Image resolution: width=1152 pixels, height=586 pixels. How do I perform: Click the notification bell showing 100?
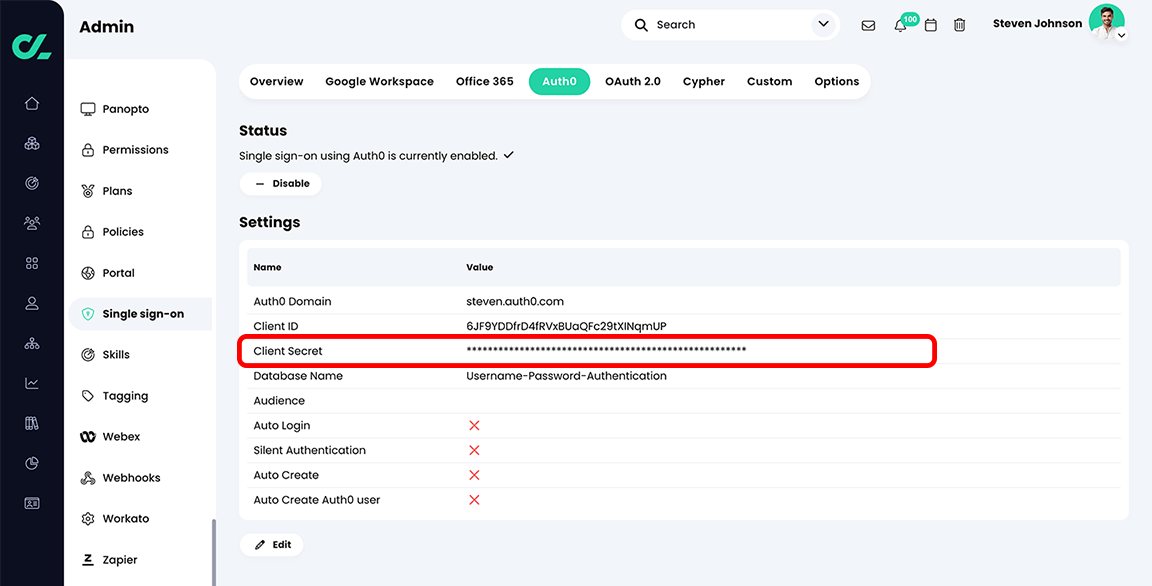901,24
